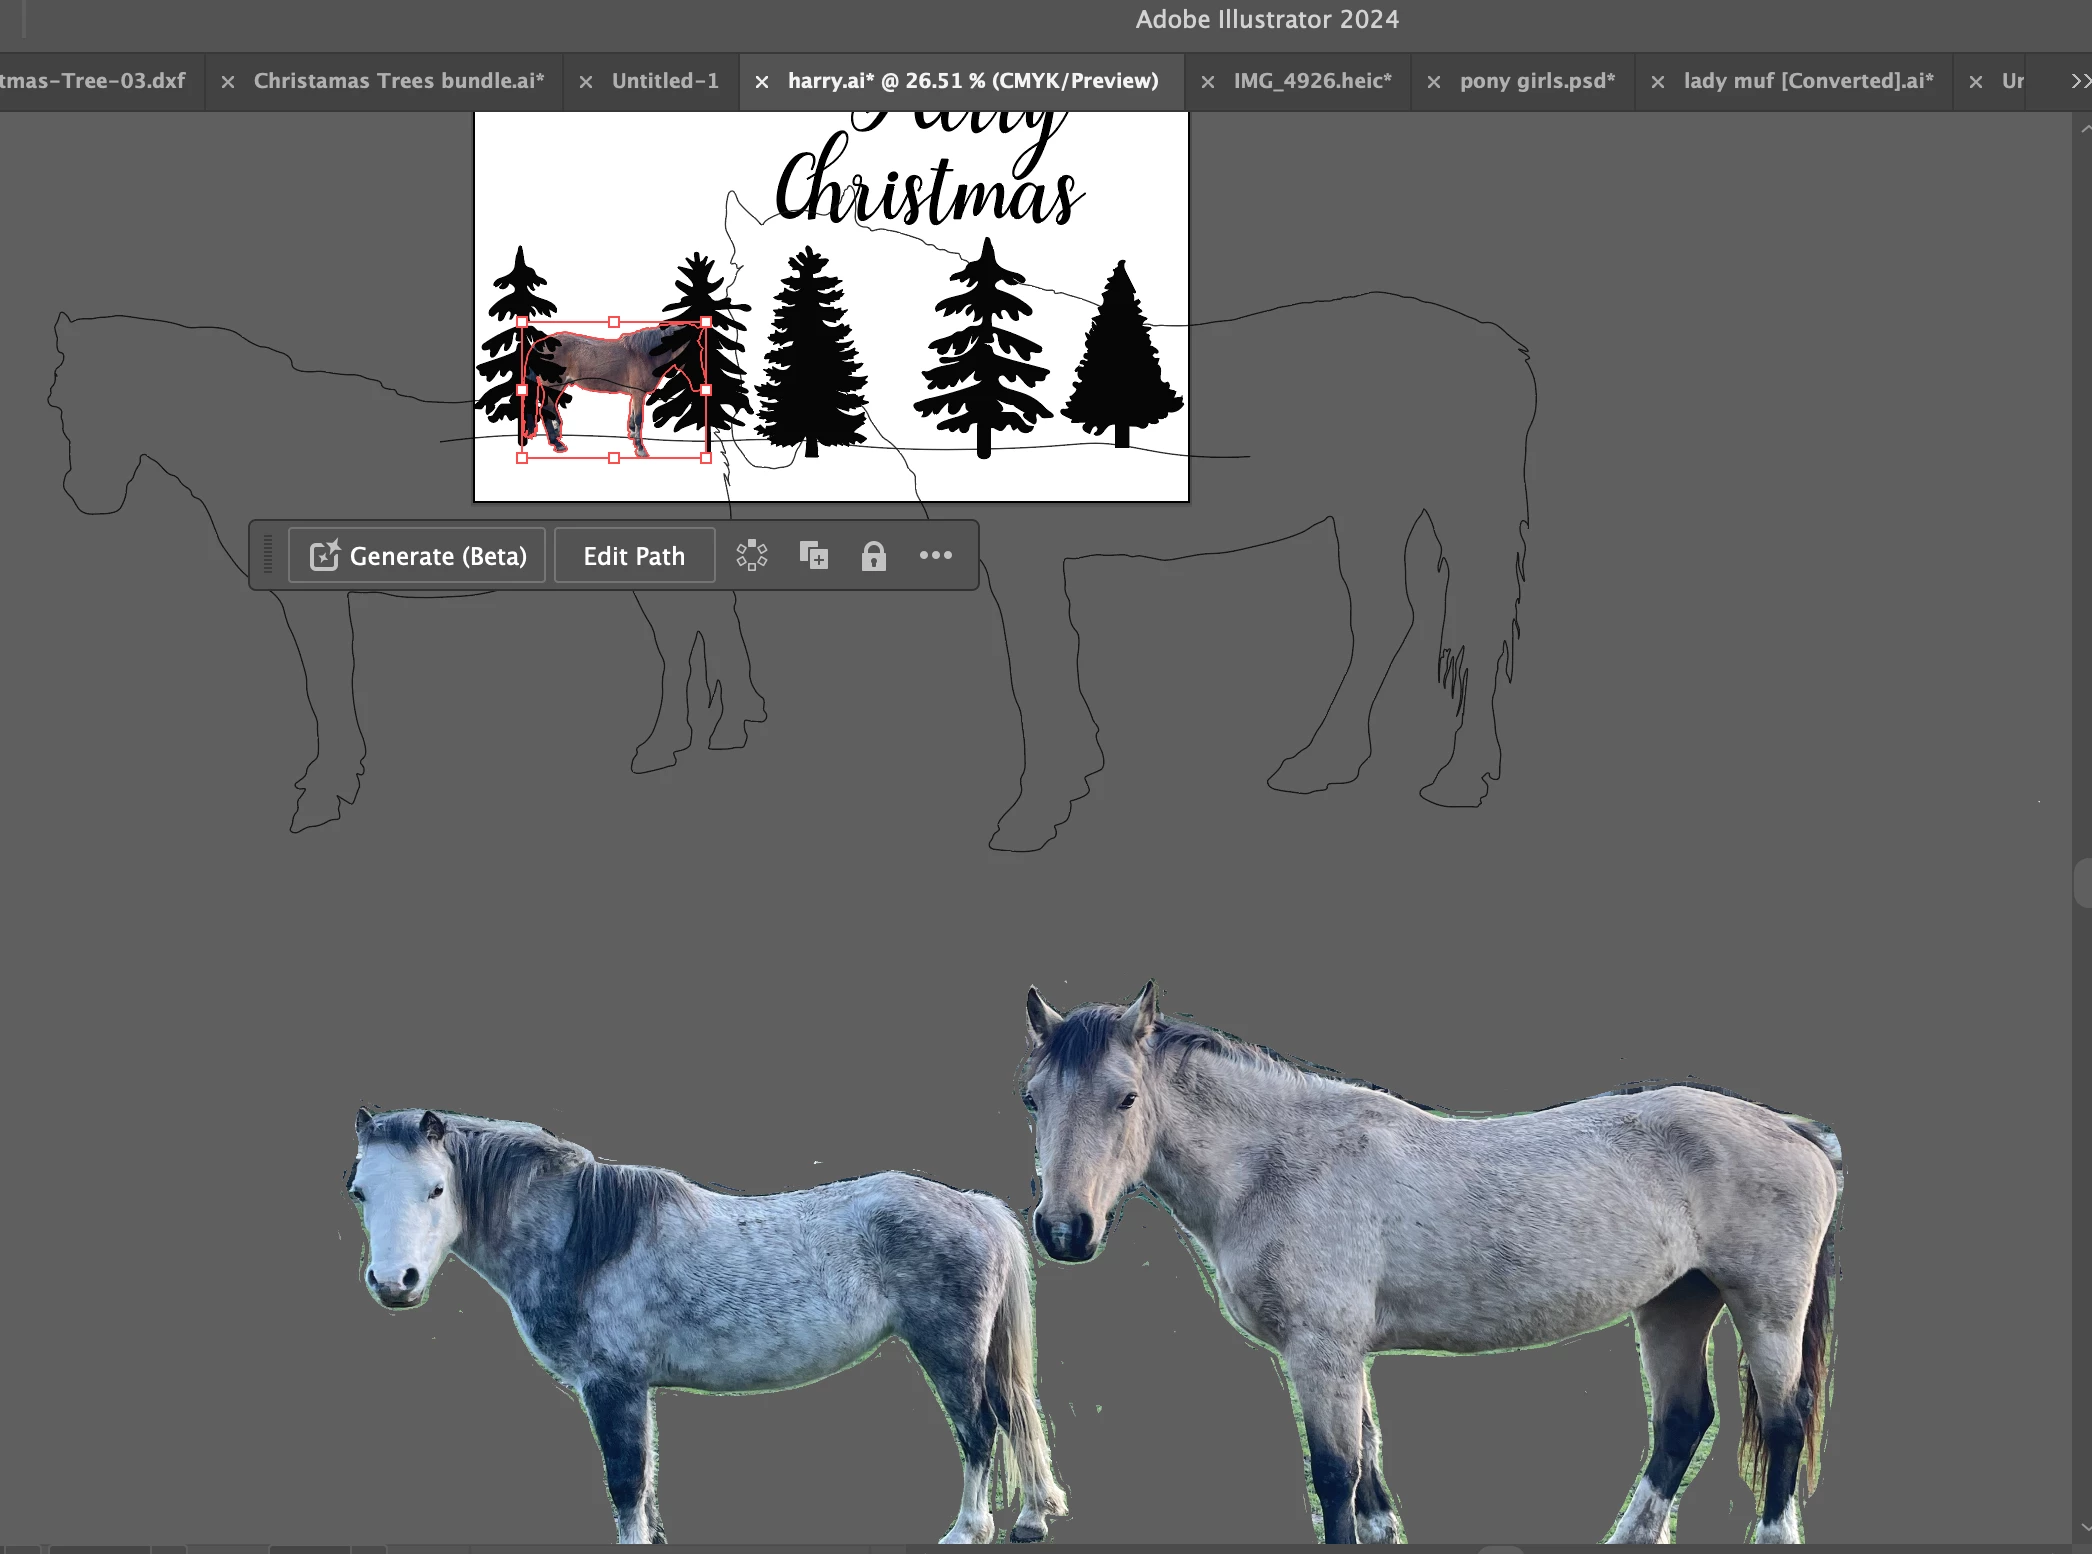Screen dimensions: 2092x1554
Task: Click the Repeat object radial icon
Action: (x=752, y=555)
